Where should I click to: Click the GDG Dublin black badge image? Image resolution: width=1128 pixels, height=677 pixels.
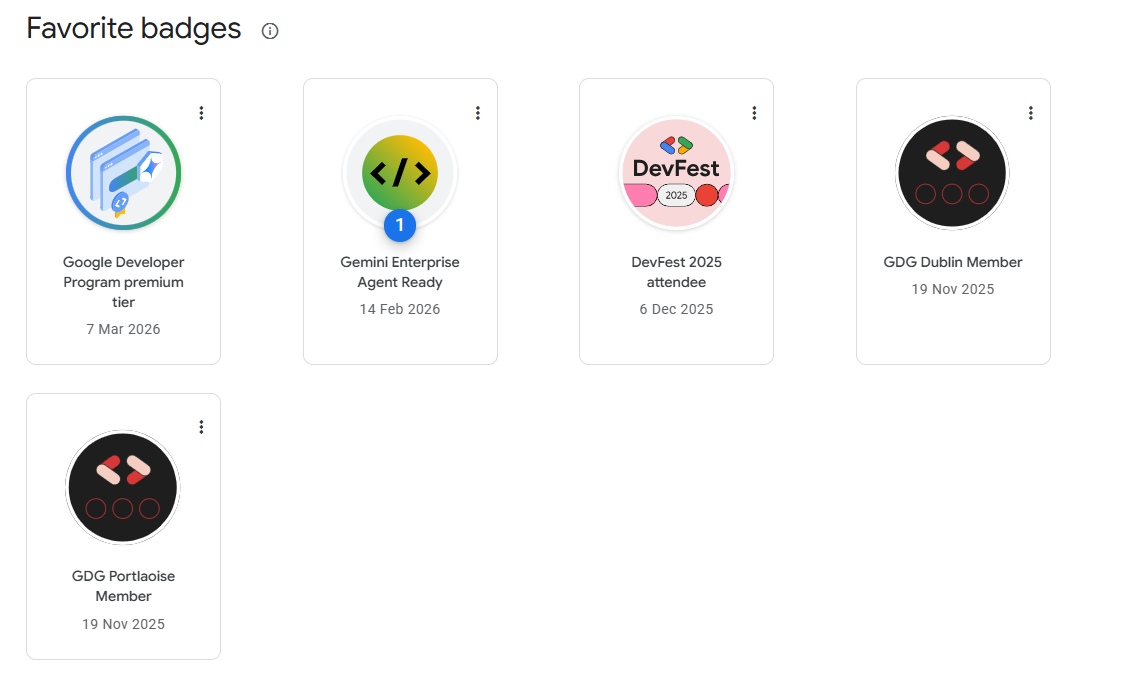952,173
